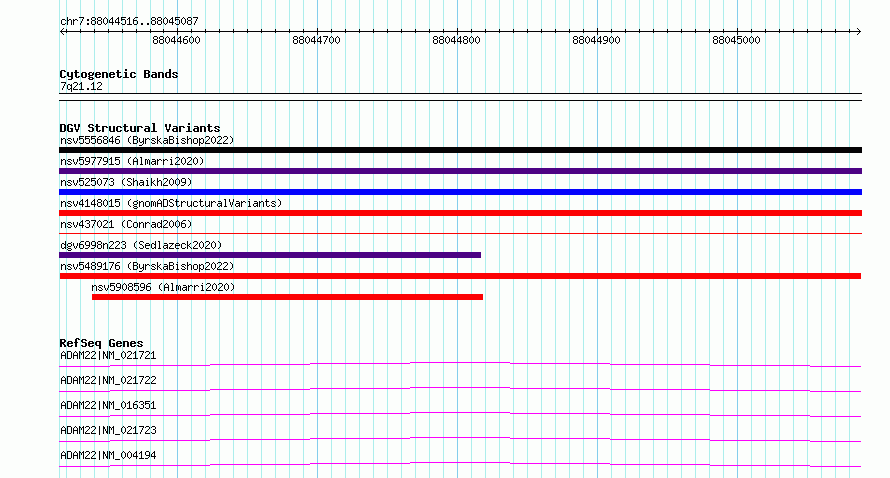
Task: Click the magenta ADAM22|NM_021721 transcript line
Action: (460, 363)
